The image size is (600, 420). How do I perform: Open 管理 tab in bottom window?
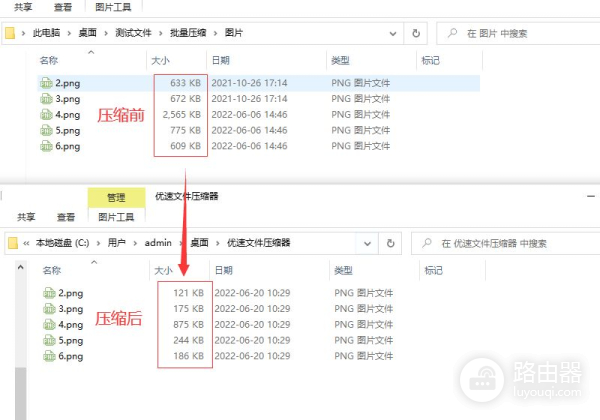click(116, 197)
